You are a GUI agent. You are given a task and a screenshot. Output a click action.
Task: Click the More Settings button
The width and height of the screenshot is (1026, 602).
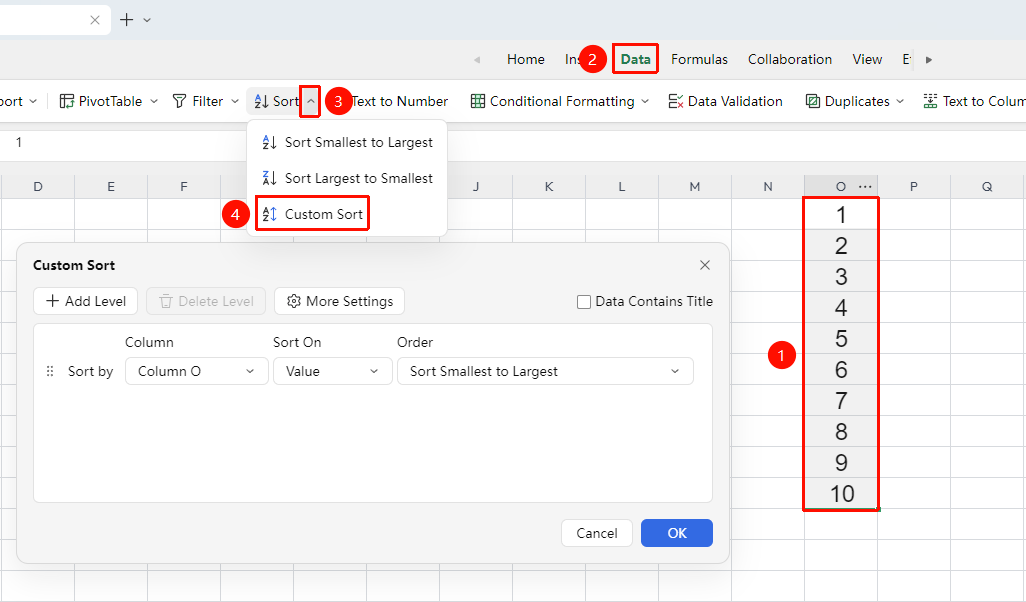pyautogui.click(x=340, y=301)
